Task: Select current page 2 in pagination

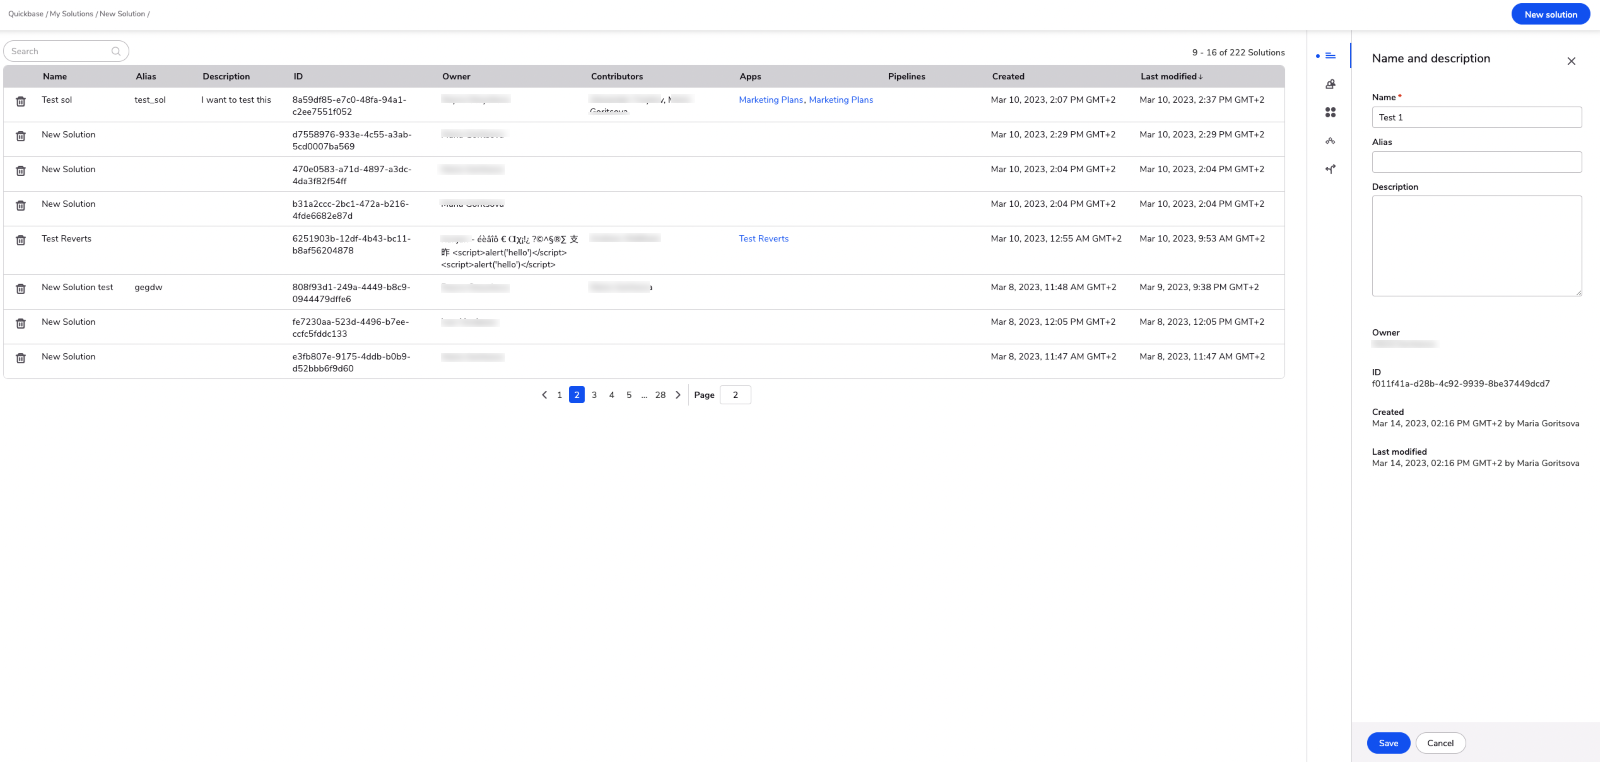Action: point(577,395)
